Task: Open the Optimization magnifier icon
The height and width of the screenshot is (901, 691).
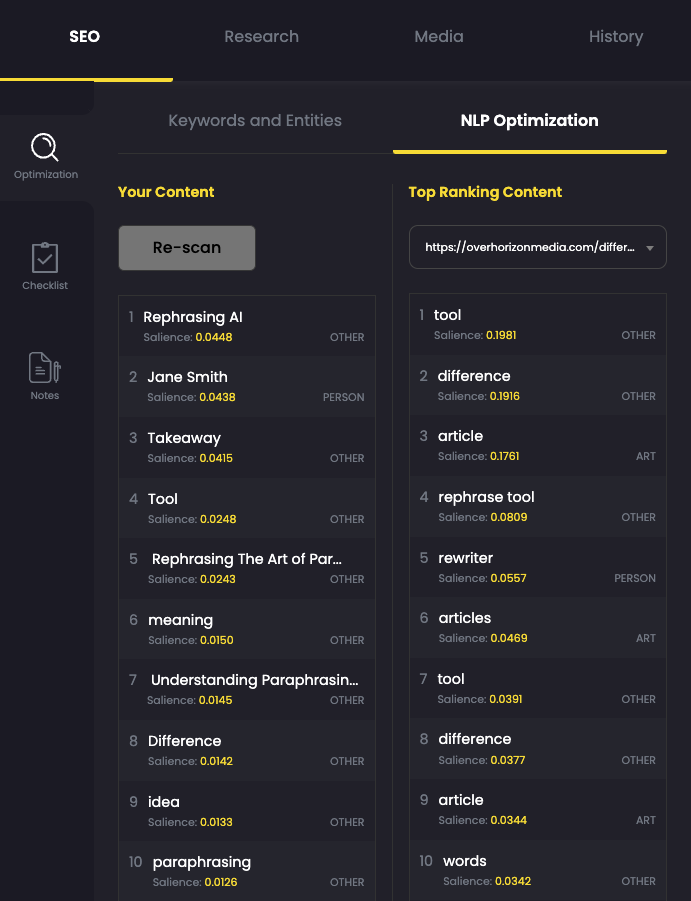Action: point(45,149)
